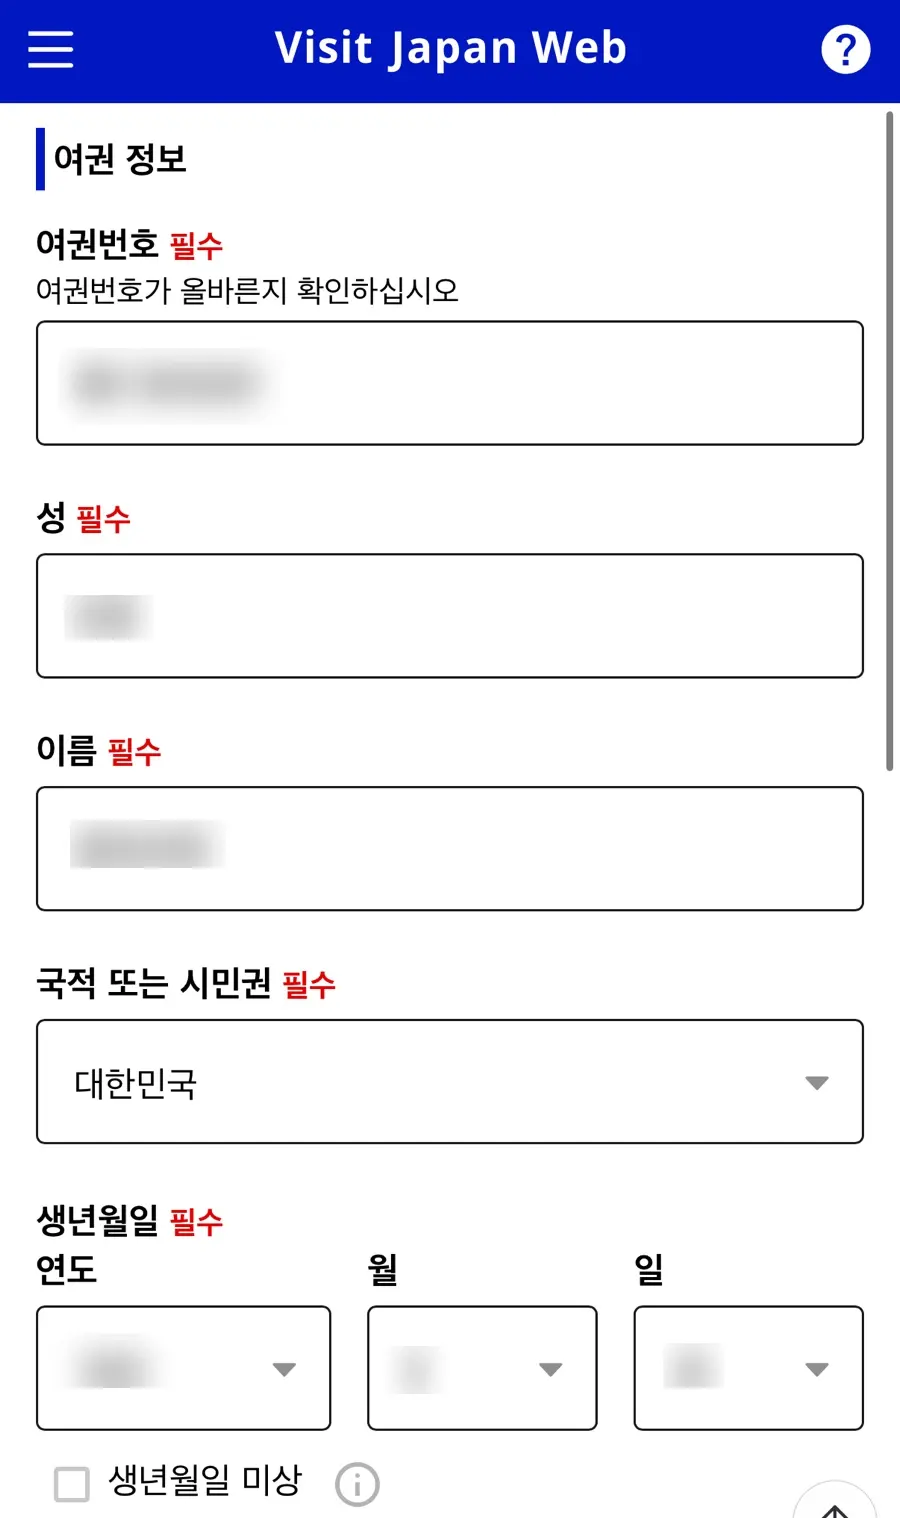Focus the 성 surname input field
This screenshot has width=900, height=1518.
click(450, 616)
